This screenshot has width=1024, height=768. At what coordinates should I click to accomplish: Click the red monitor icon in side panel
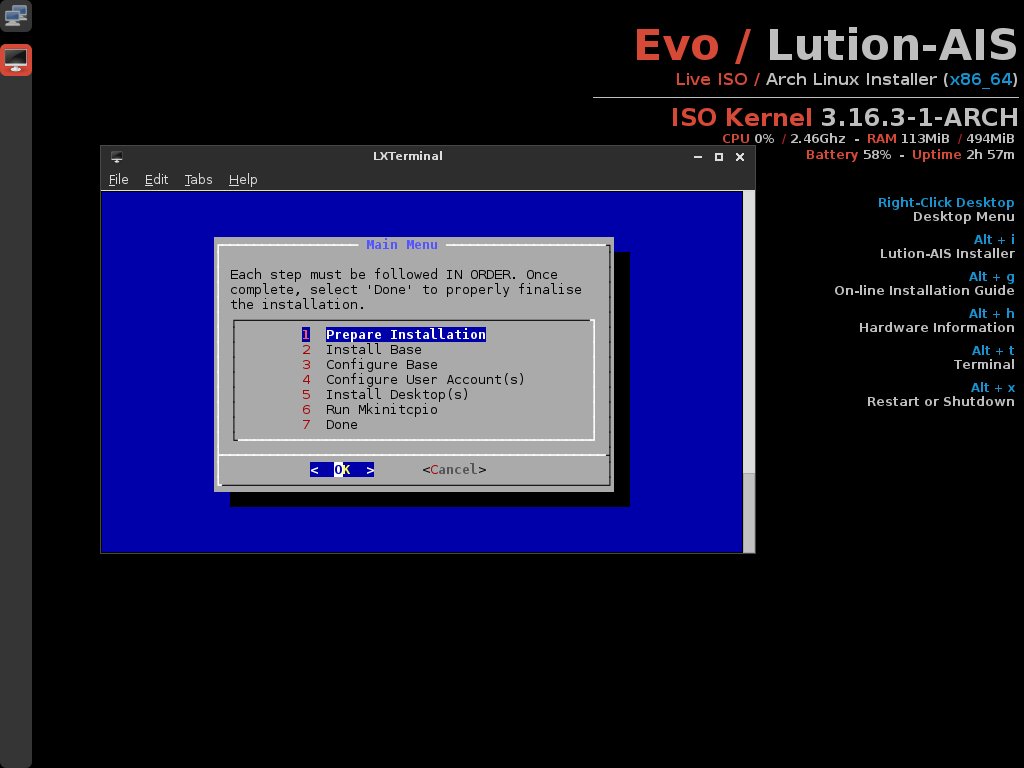16,60
